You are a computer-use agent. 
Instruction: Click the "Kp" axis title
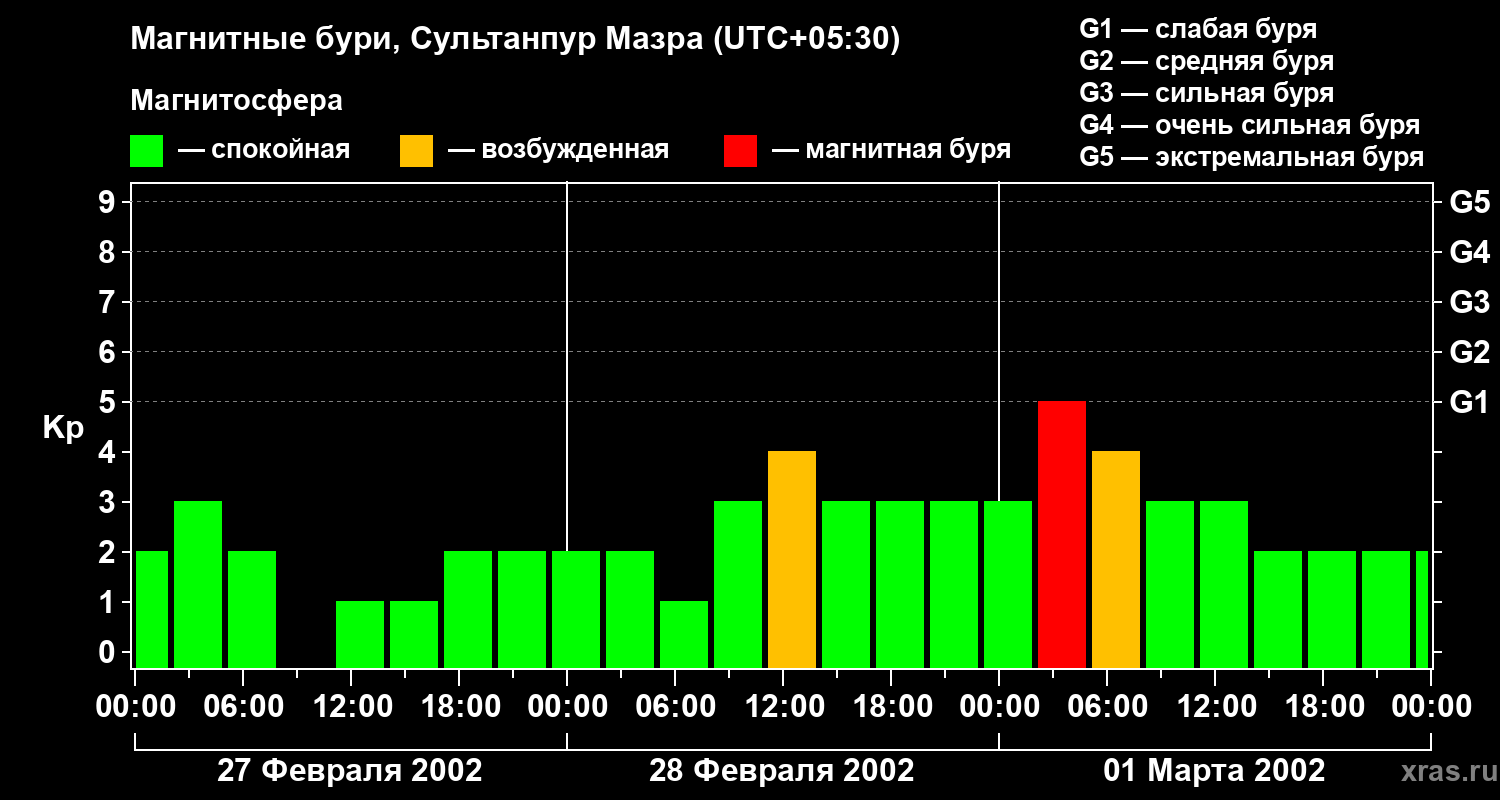click(x=64, y=428)
